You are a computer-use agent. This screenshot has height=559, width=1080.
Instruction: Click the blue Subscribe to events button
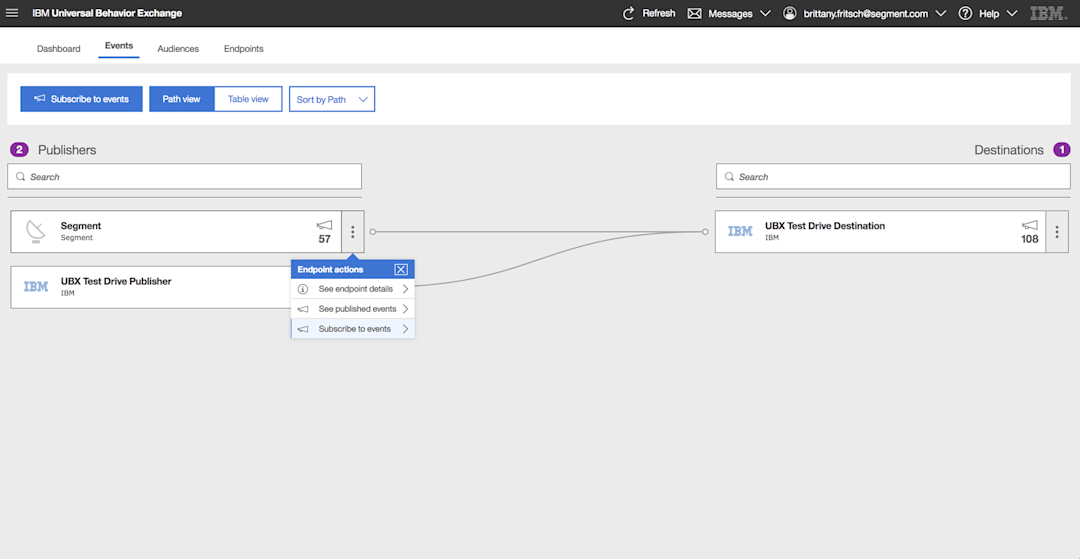pyautogui.click(x=81, y=99)
